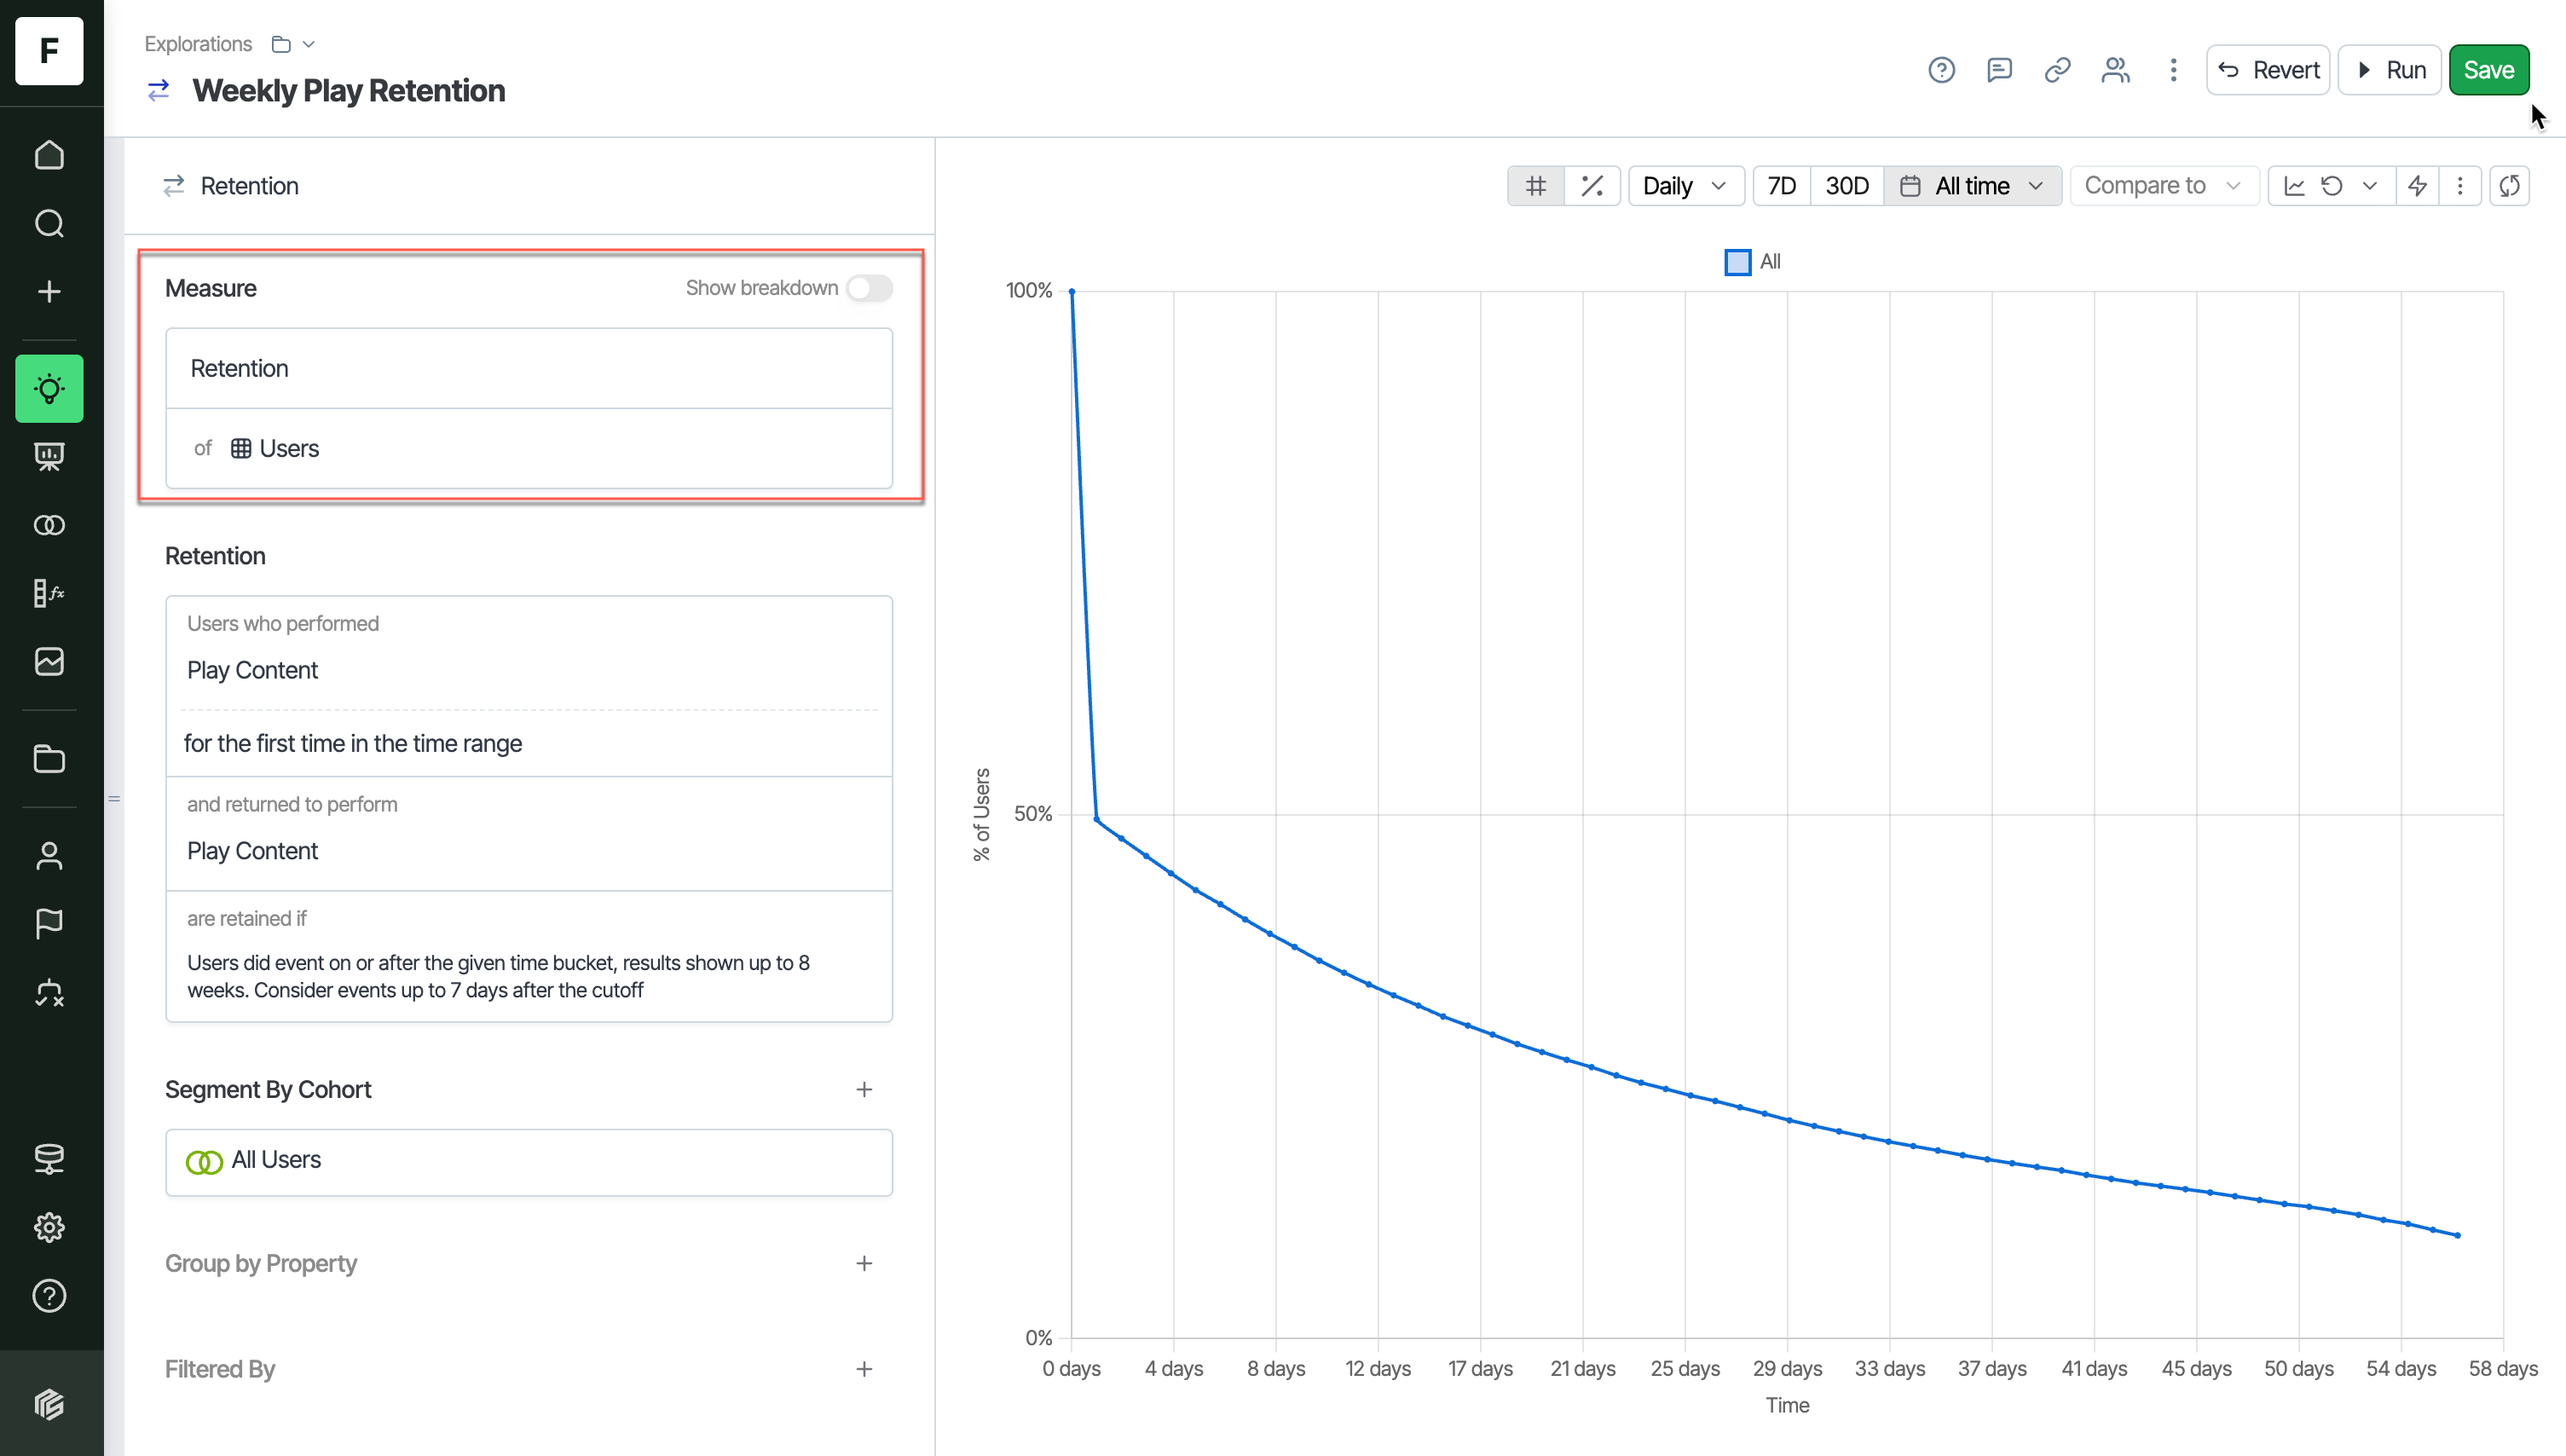Toggle the All legend checkbox

point(1738,262)
